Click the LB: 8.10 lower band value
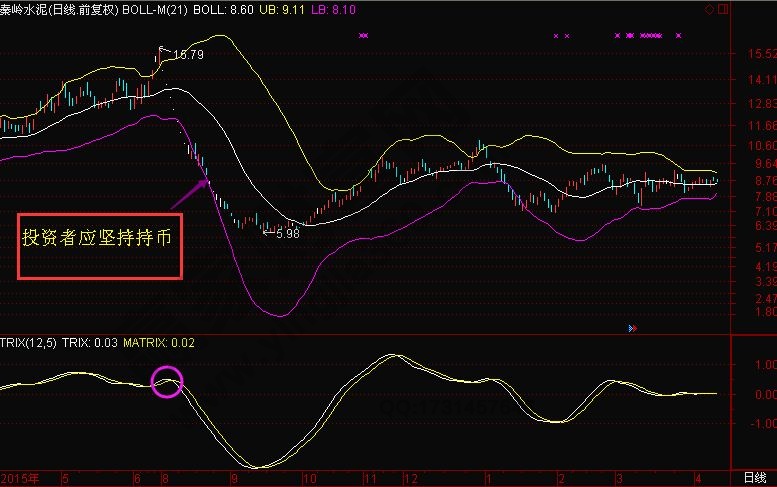The height and width of the screenshot is (487, 777). (333, 10)
